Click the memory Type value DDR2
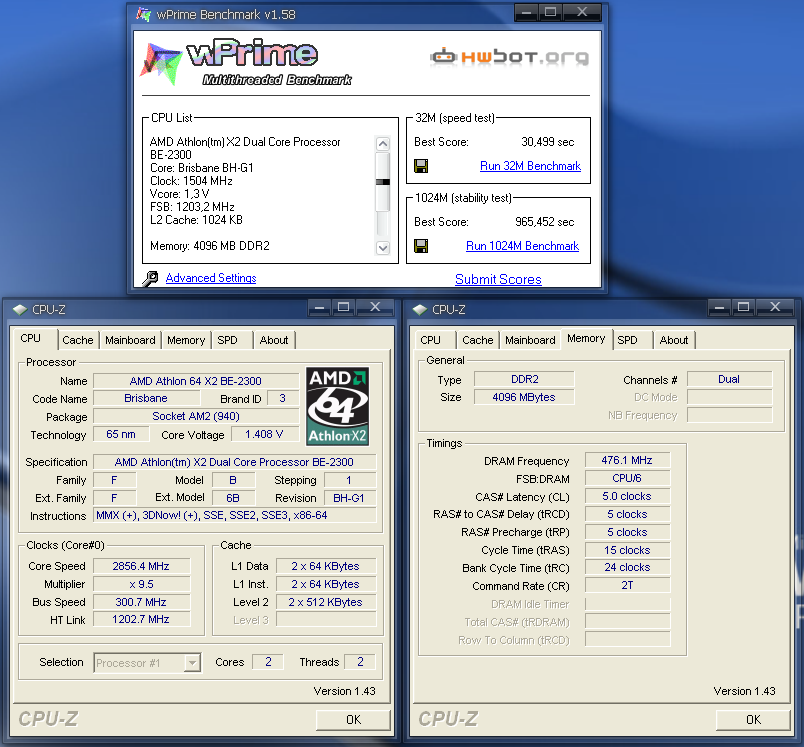Viewport: 804px width, 747px height. point(524,379)
